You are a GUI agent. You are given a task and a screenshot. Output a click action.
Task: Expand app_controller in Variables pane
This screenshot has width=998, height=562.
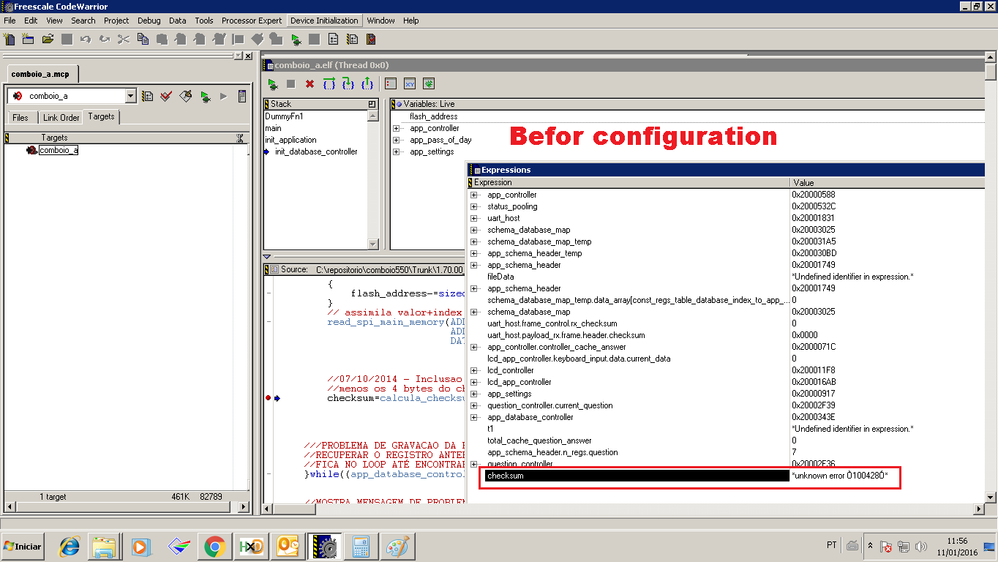(397, 129)
